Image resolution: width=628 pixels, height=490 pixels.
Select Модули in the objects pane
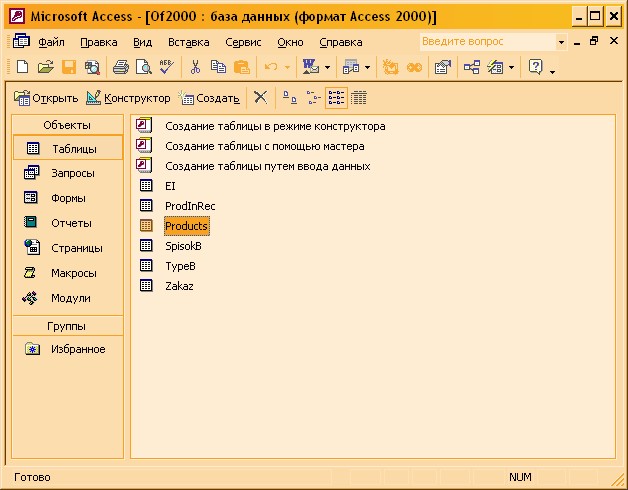[67, 298]
